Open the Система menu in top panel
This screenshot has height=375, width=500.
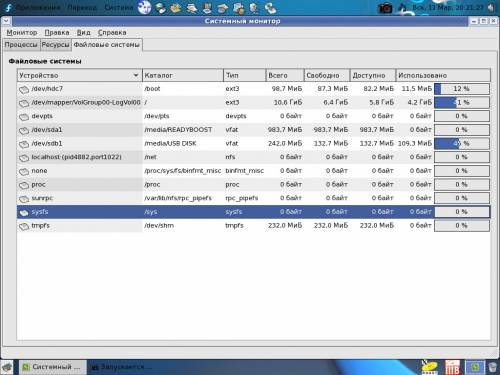(119, 7)
